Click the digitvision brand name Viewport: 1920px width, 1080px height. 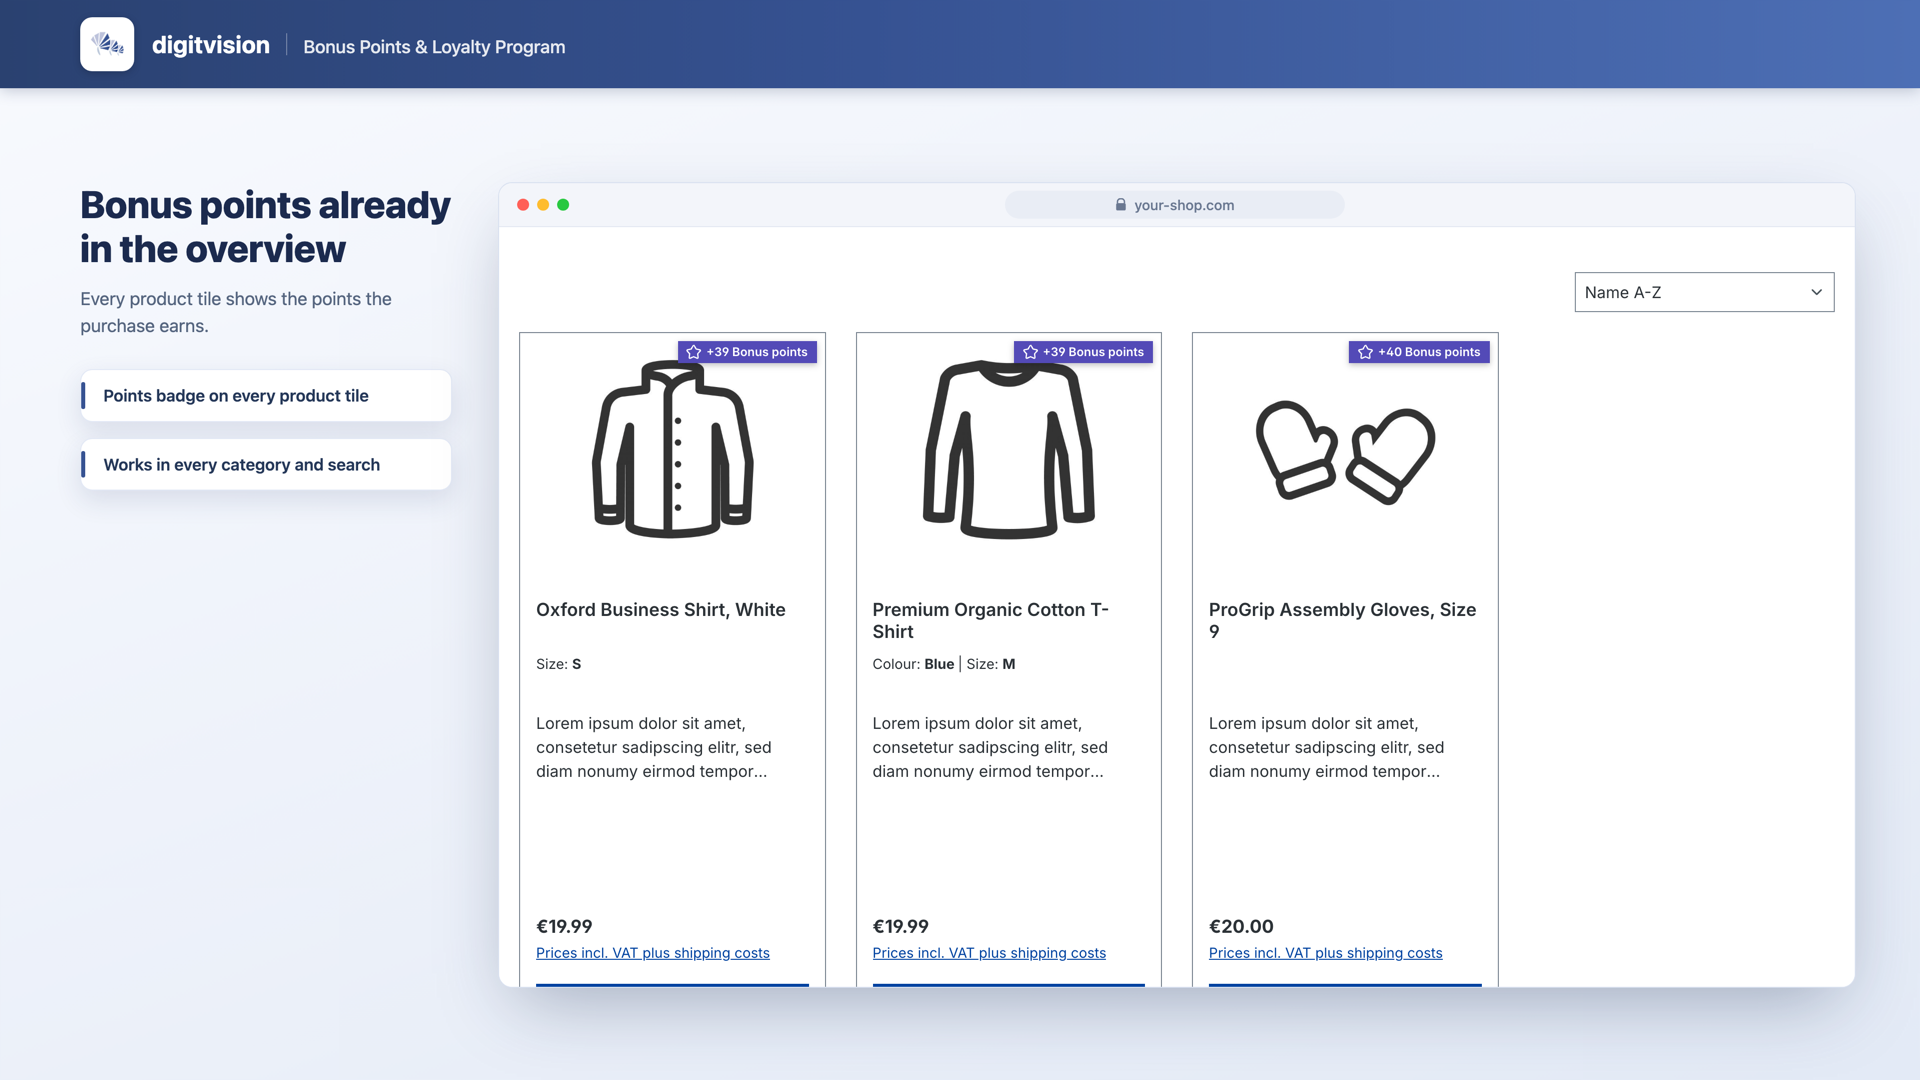pos(210,45)
